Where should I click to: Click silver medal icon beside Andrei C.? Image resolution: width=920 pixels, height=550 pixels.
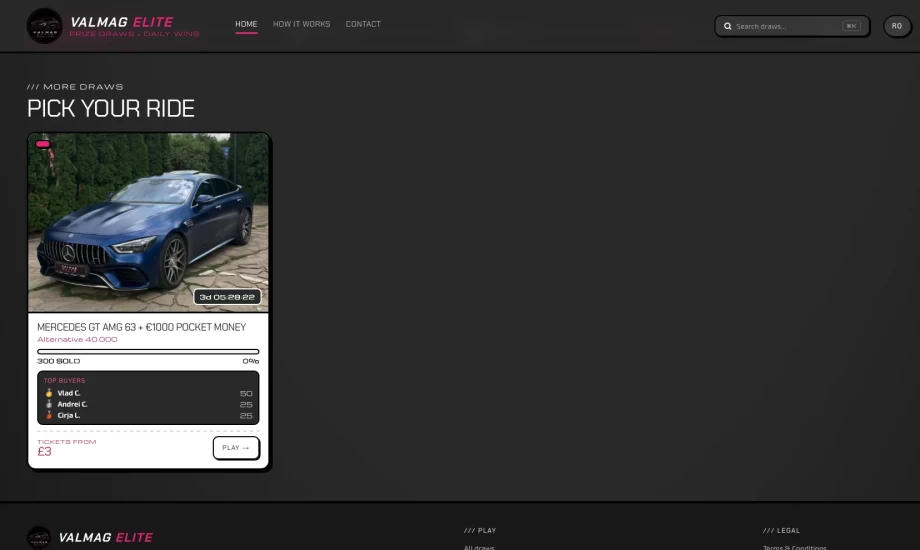[49, 404]
